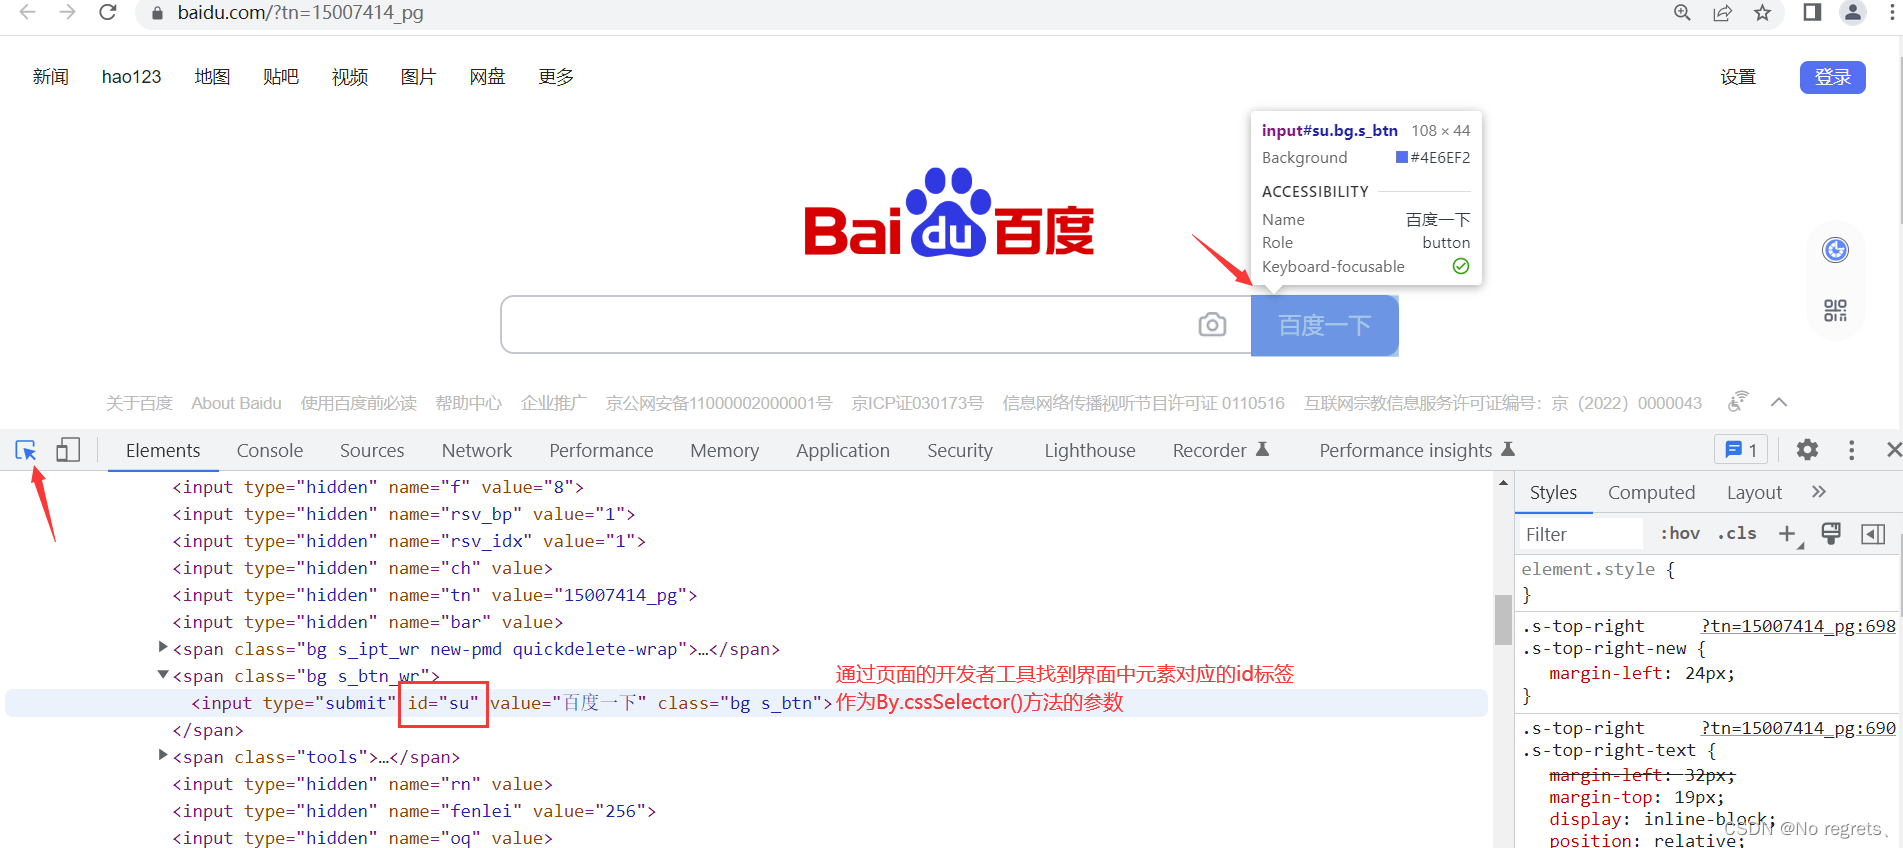Open the Memory tab
This screenshot has width=1903, height=848.
[x=725, y=451]
